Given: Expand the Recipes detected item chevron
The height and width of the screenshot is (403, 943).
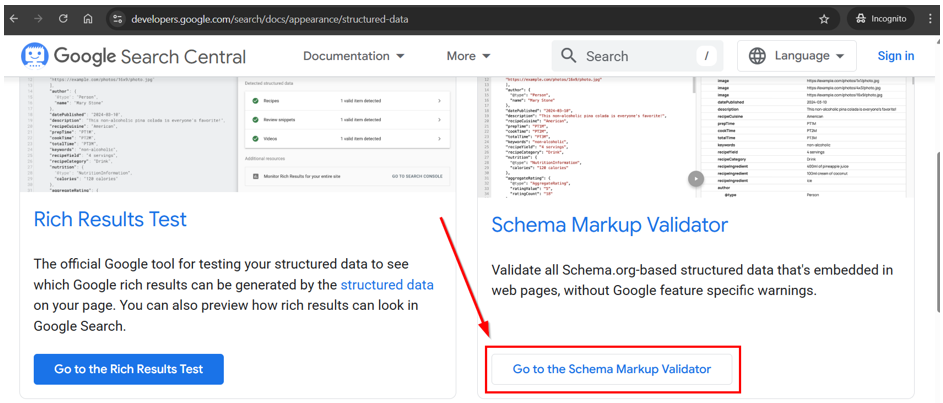Looking at the screenshot, I should pyautogui.click(x=439, y=101).
